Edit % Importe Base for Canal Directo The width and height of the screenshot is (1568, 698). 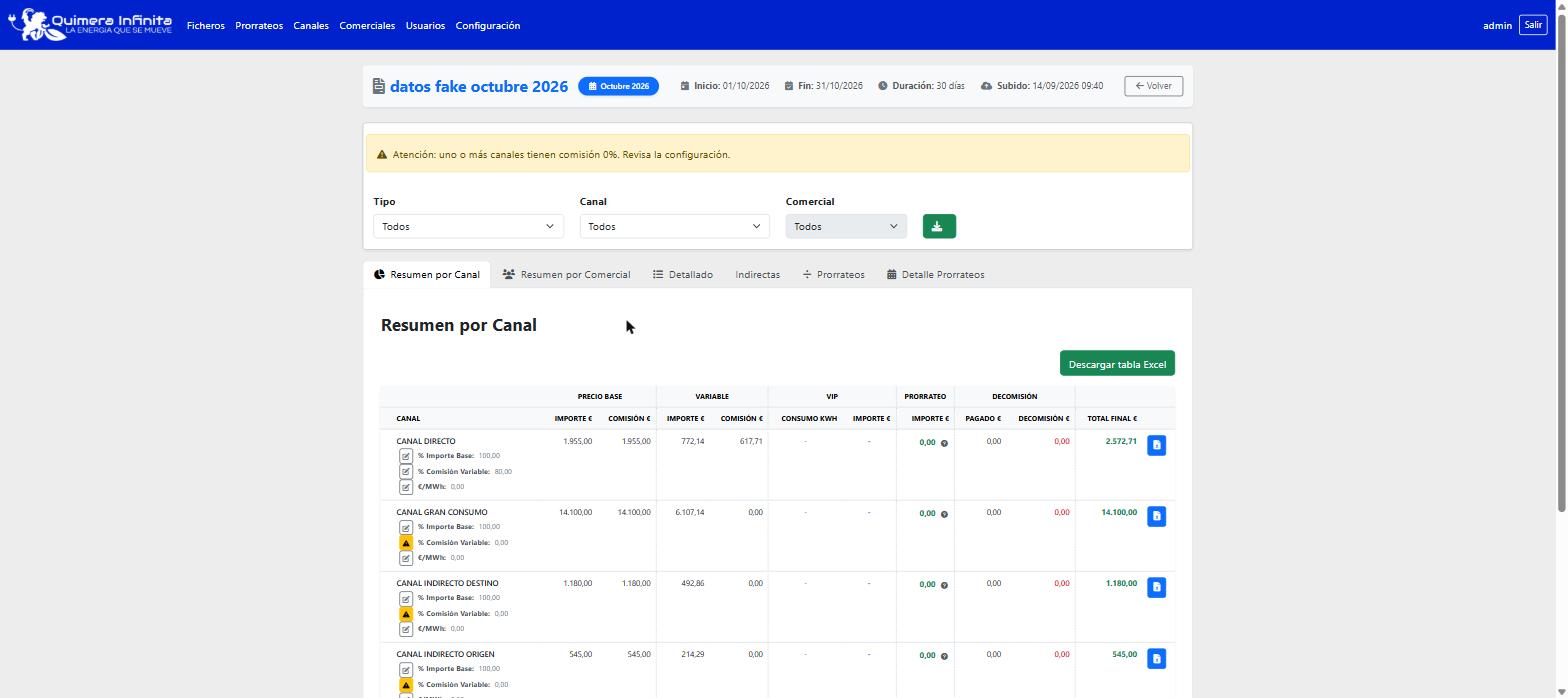point(406,456)
